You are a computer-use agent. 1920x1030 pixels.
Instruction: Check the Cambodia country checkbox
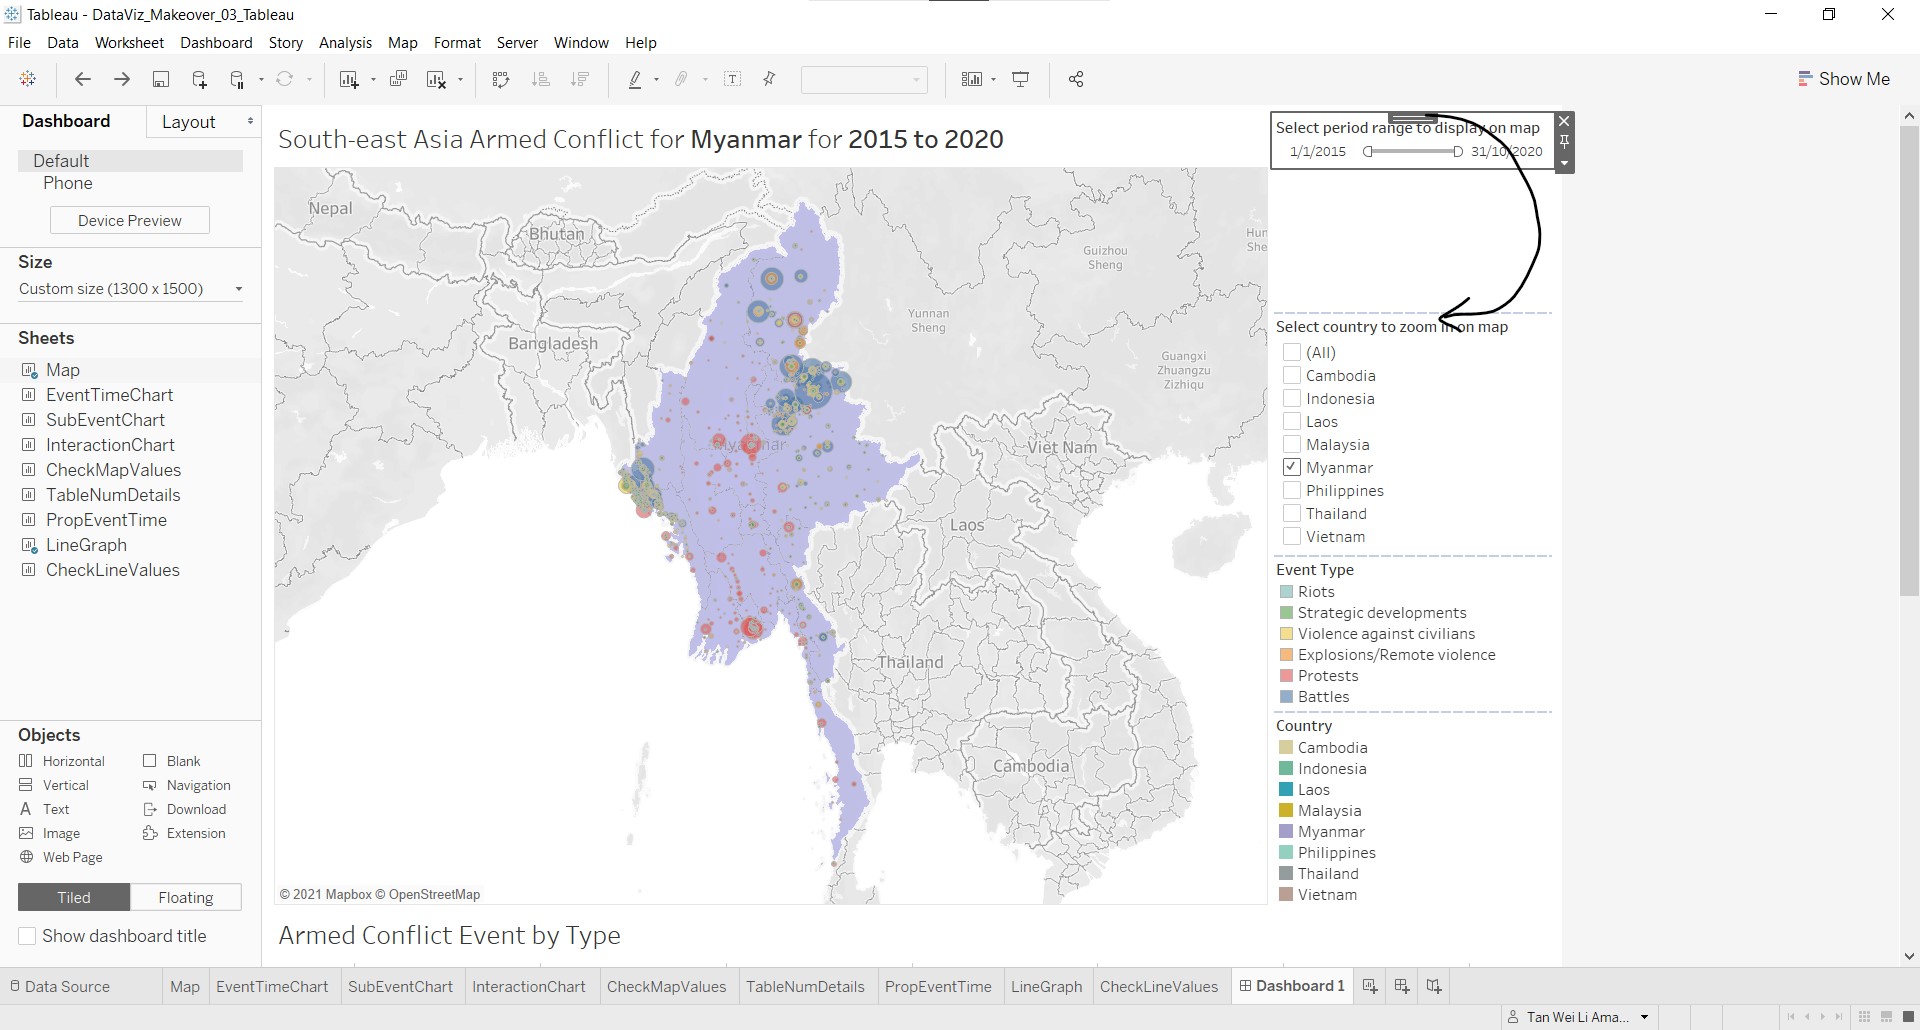point(1292,375)
